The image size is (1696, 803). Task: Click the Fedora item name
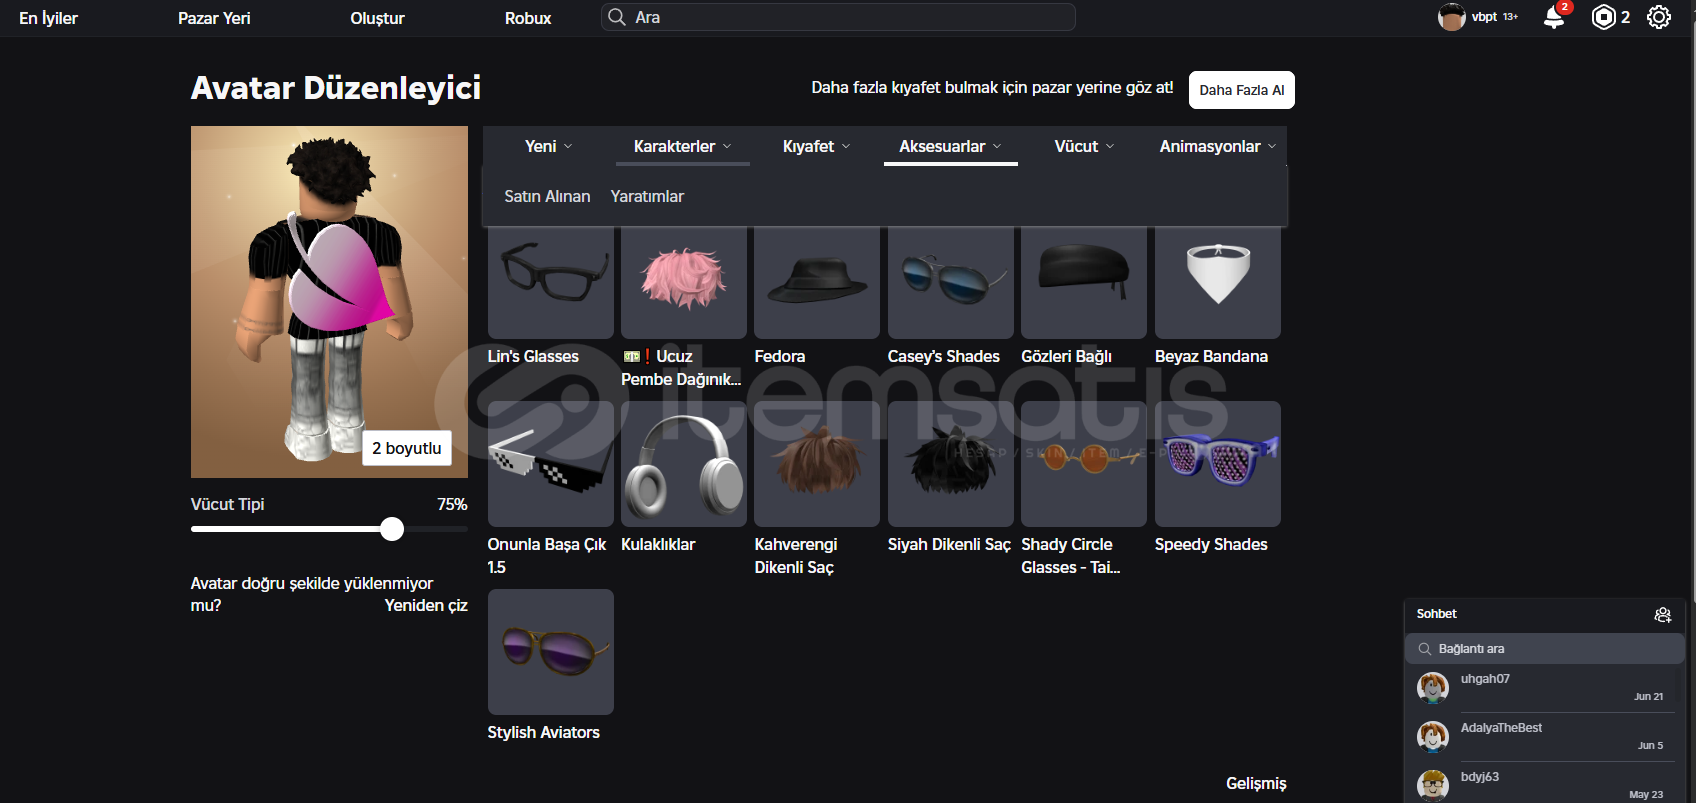[x=780, y=356]
